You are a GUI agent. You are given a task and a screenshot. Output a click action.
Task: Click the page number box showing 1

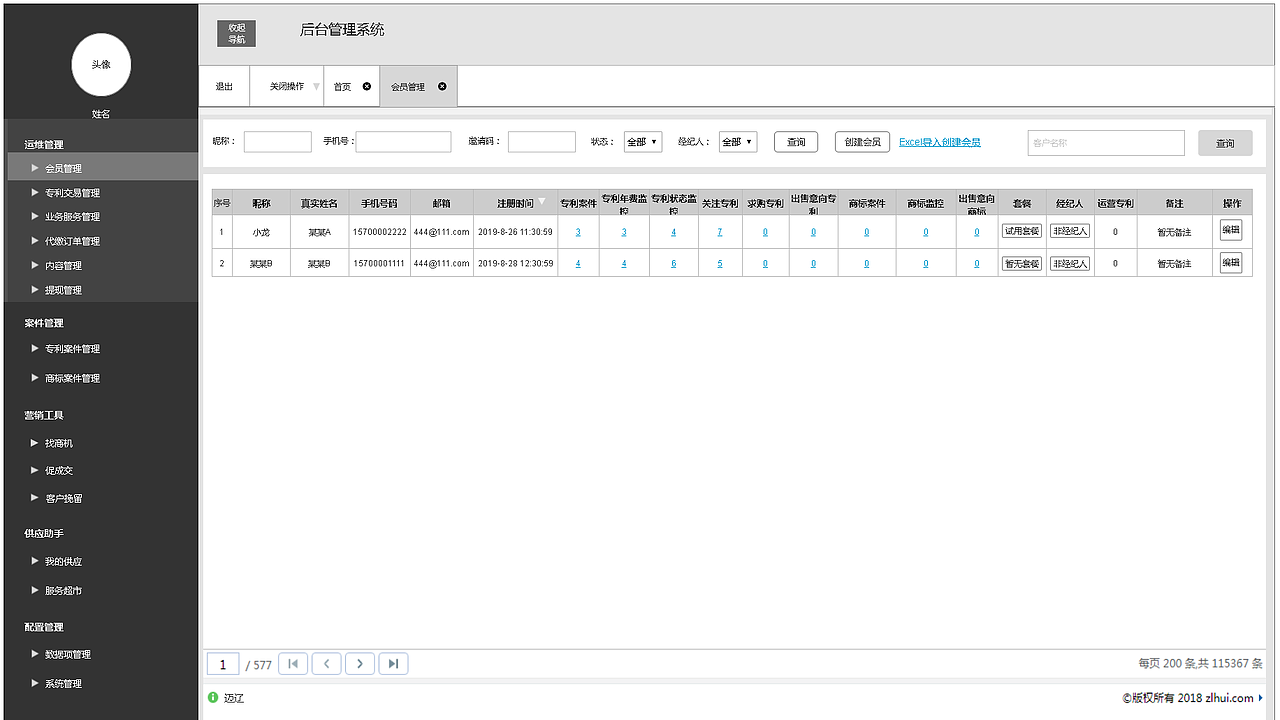[223, 664]
